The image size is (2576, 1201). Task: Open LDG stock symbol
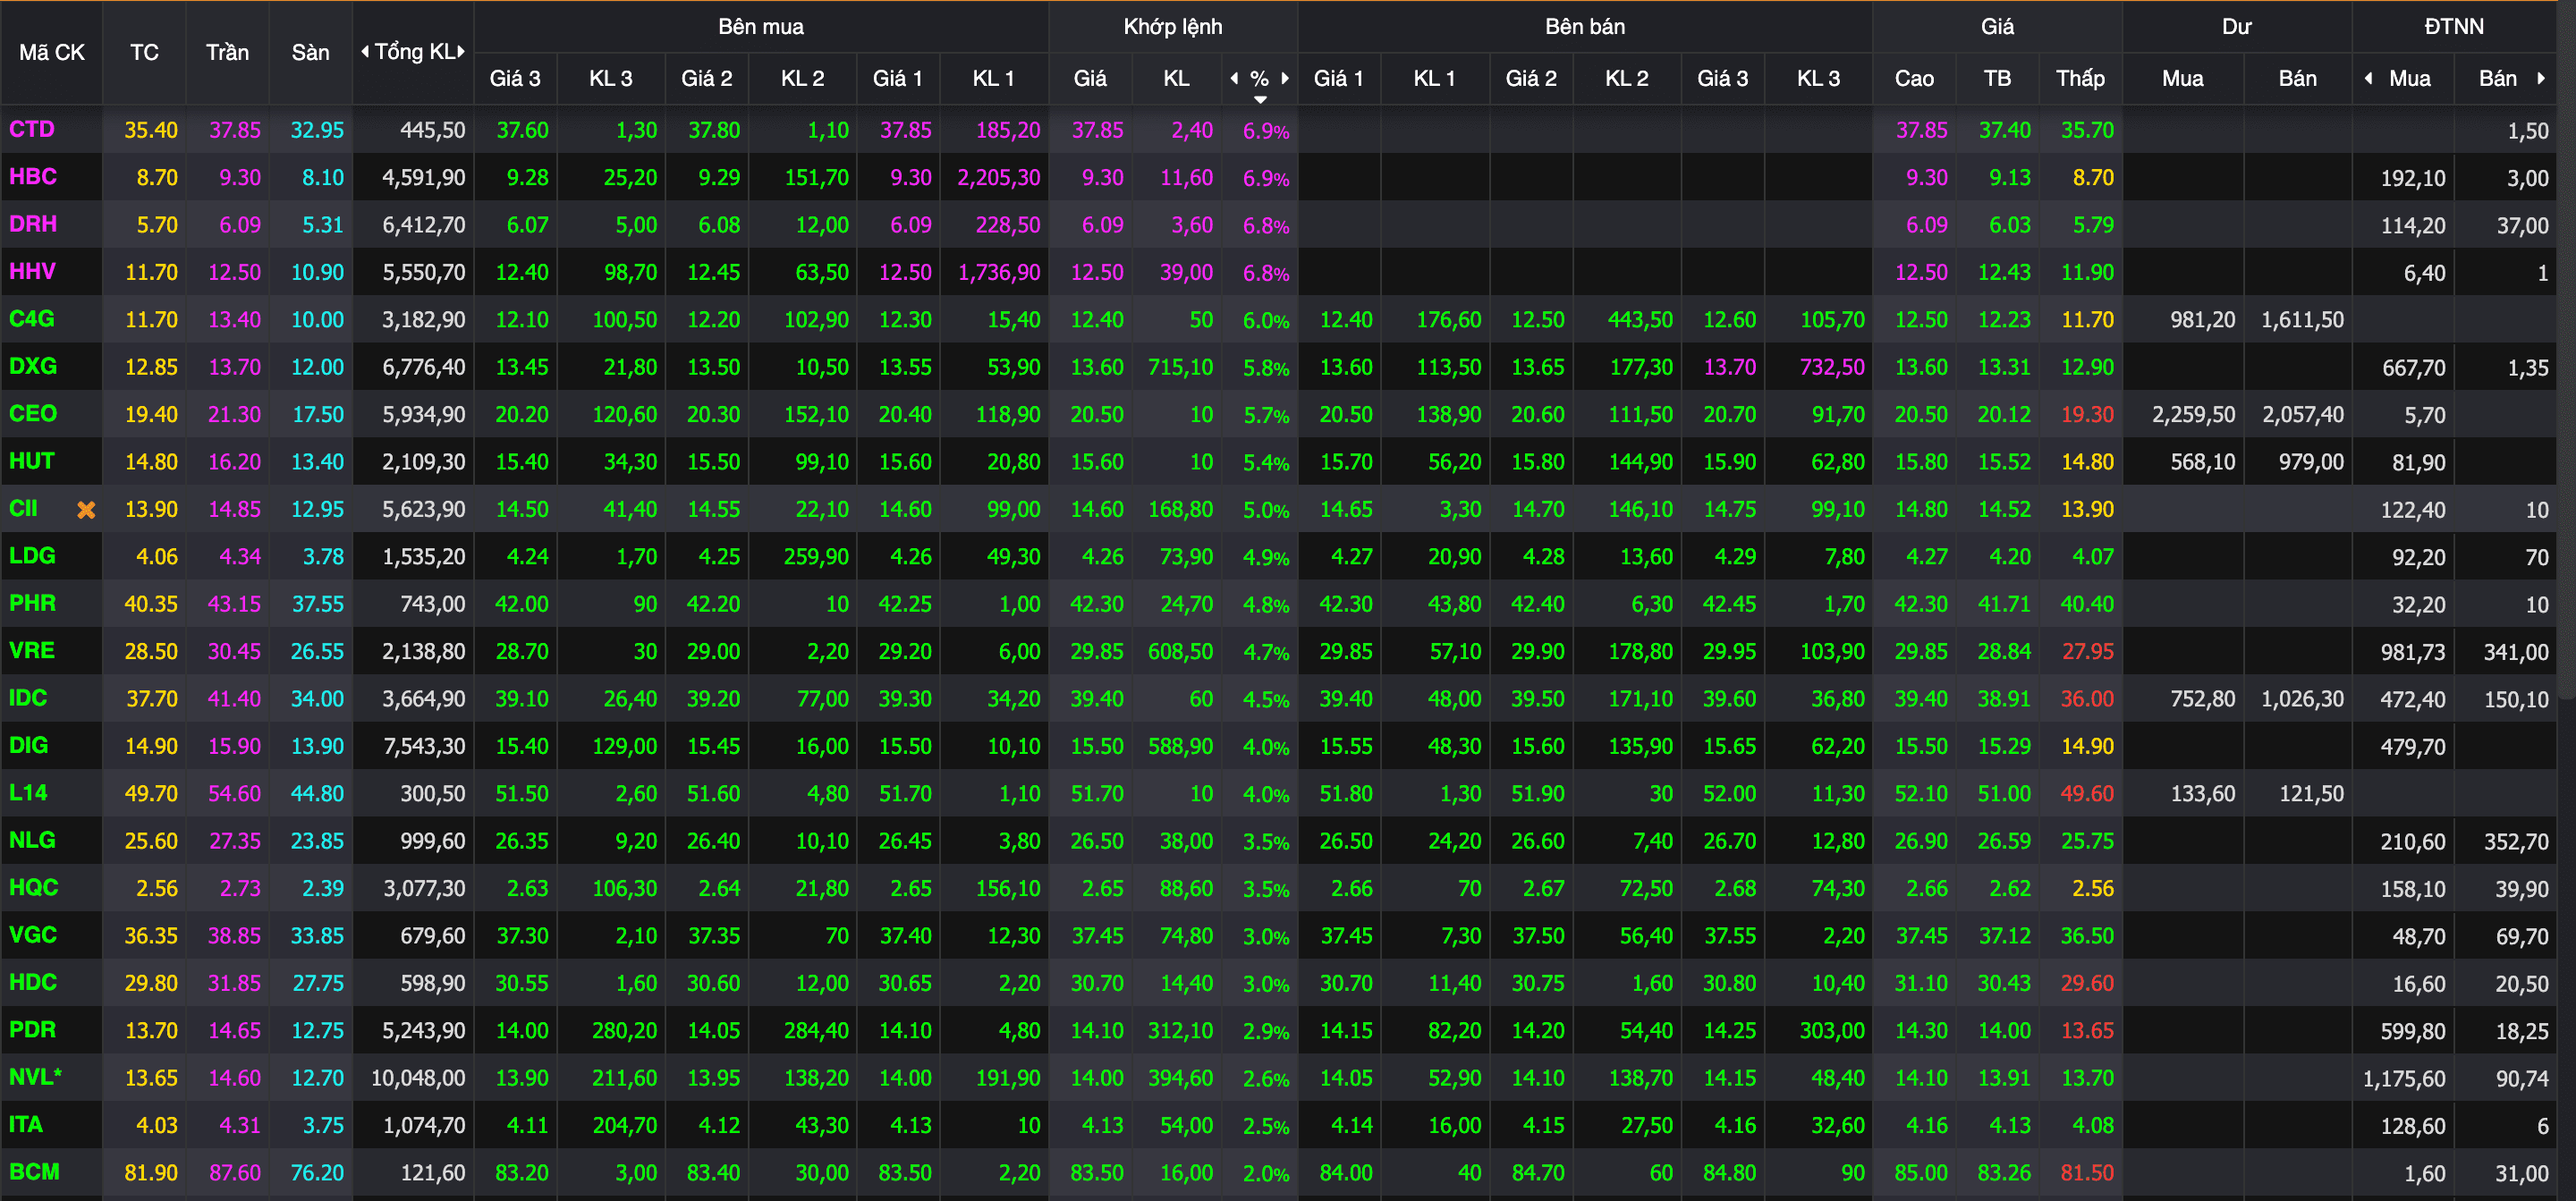[32, 556]
